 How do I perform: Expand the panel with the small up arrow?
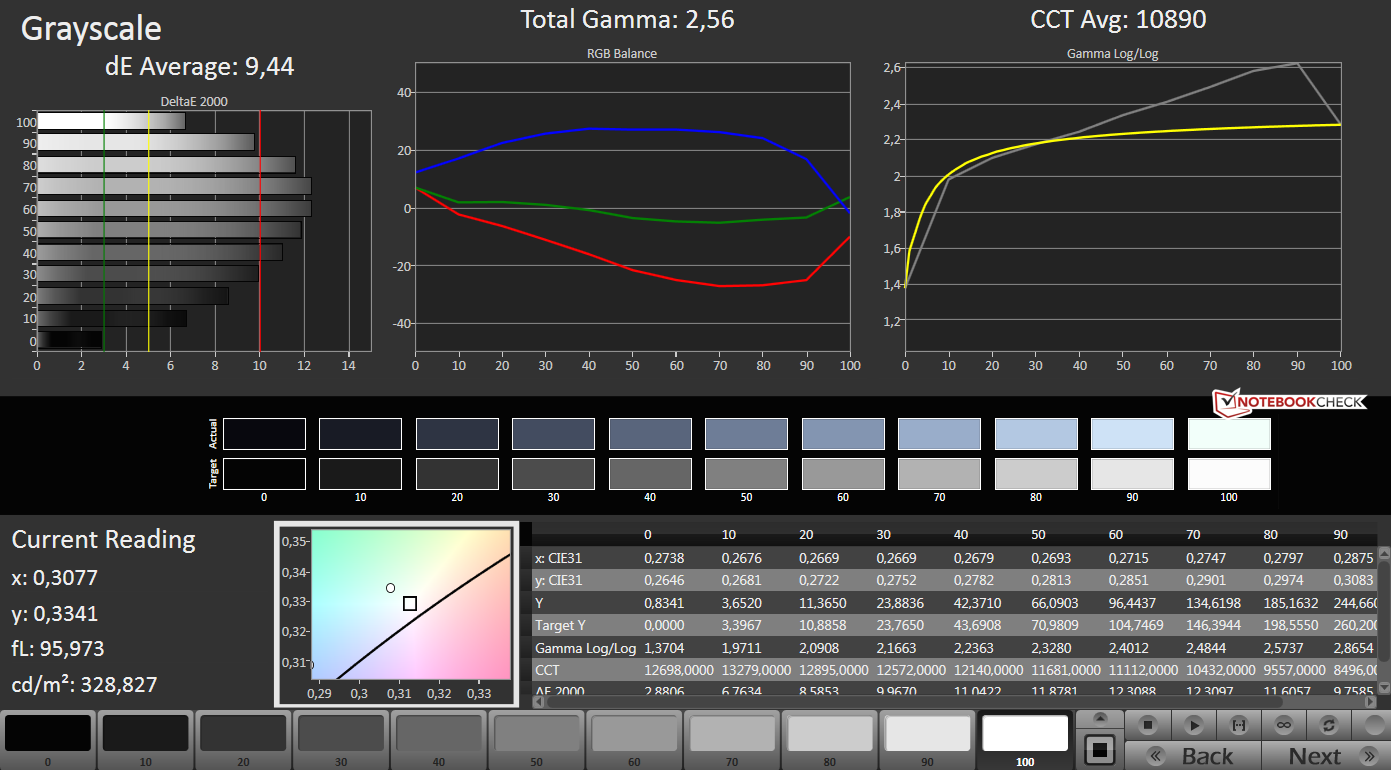[1099, 719]
